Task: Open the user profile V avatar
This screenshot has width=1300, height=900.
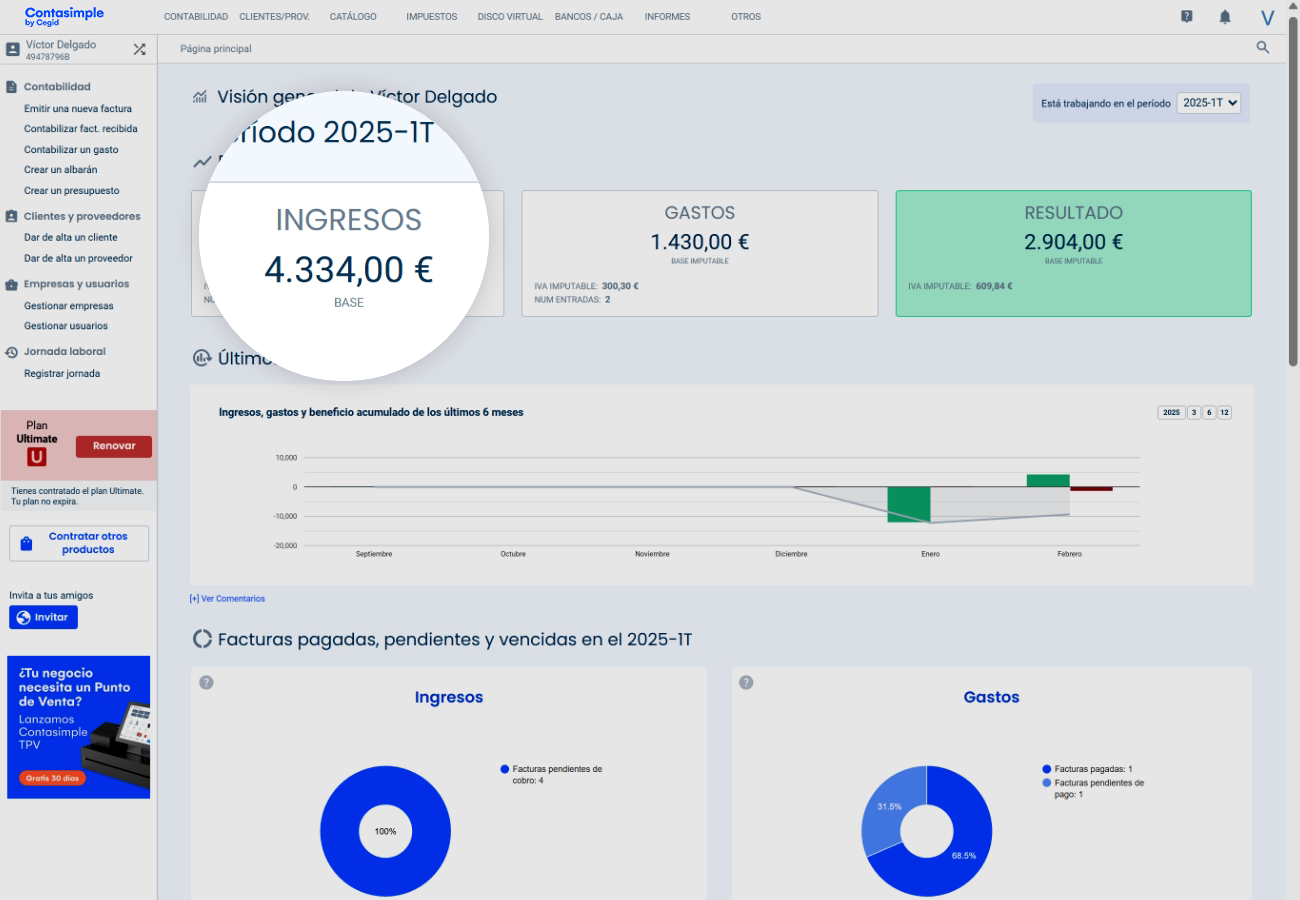Action: 1268,17
